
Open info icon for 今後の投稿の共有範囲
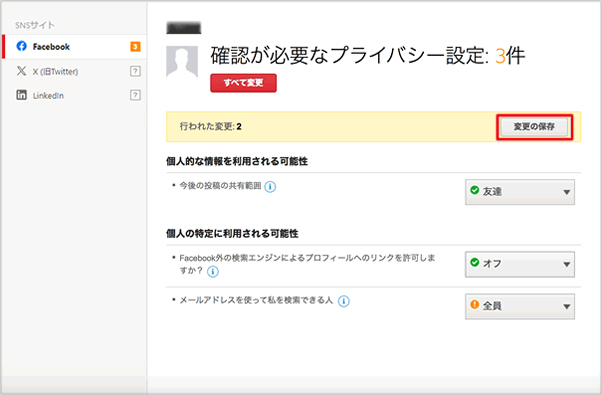click(x=270, y=187)
